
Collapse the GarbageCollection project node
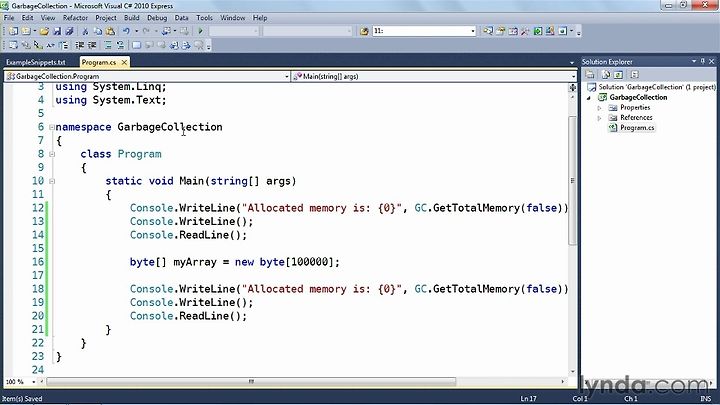click(589, 98)
